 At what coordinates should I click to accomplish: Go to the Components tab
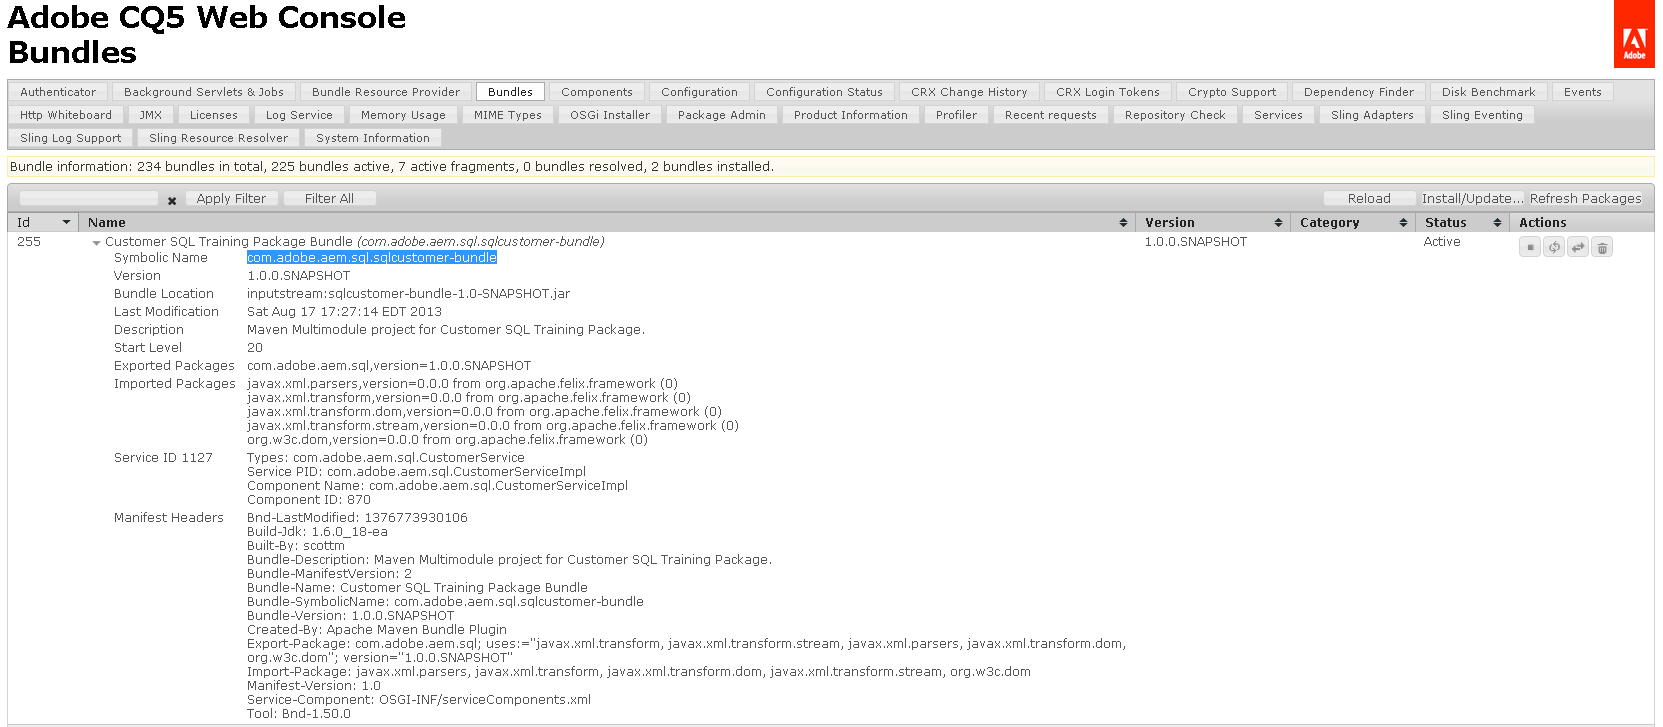[597, 92]
